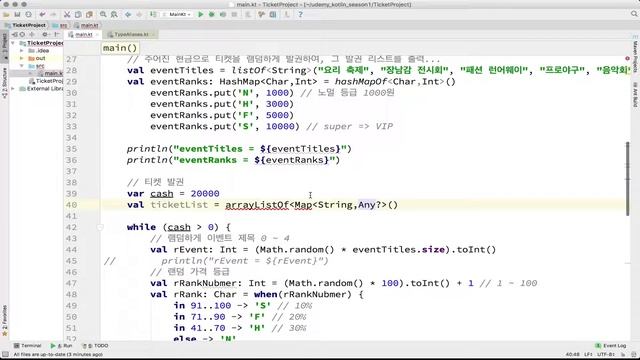Click the search everywhere magnifier icon
The image size is (640, 360).
click(x=634, y=14)
